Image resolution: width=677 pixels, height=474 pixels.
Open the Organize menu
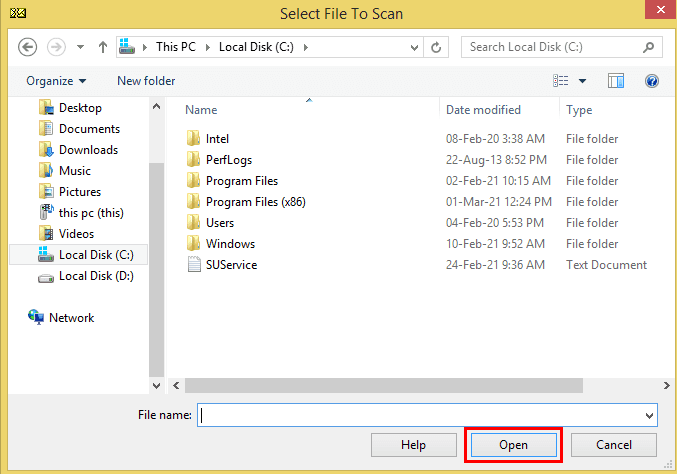tap(56, 81)
